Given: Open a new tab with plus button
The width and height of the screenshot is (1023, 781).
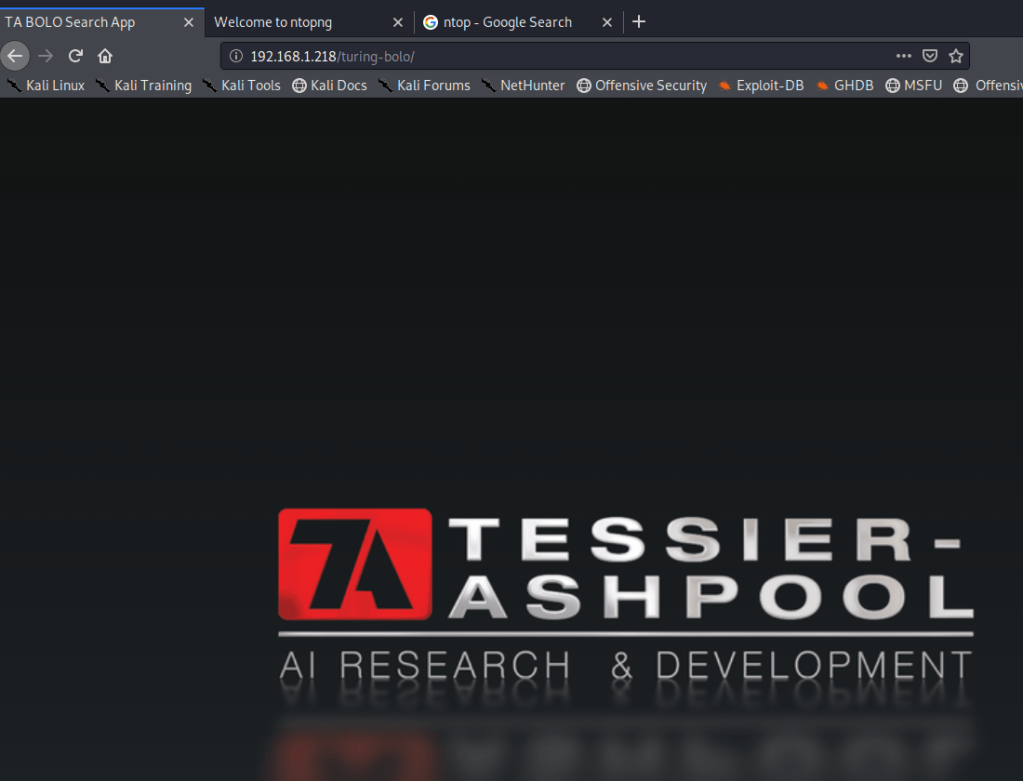Looking at the screenshot, I should pos(639,22).
